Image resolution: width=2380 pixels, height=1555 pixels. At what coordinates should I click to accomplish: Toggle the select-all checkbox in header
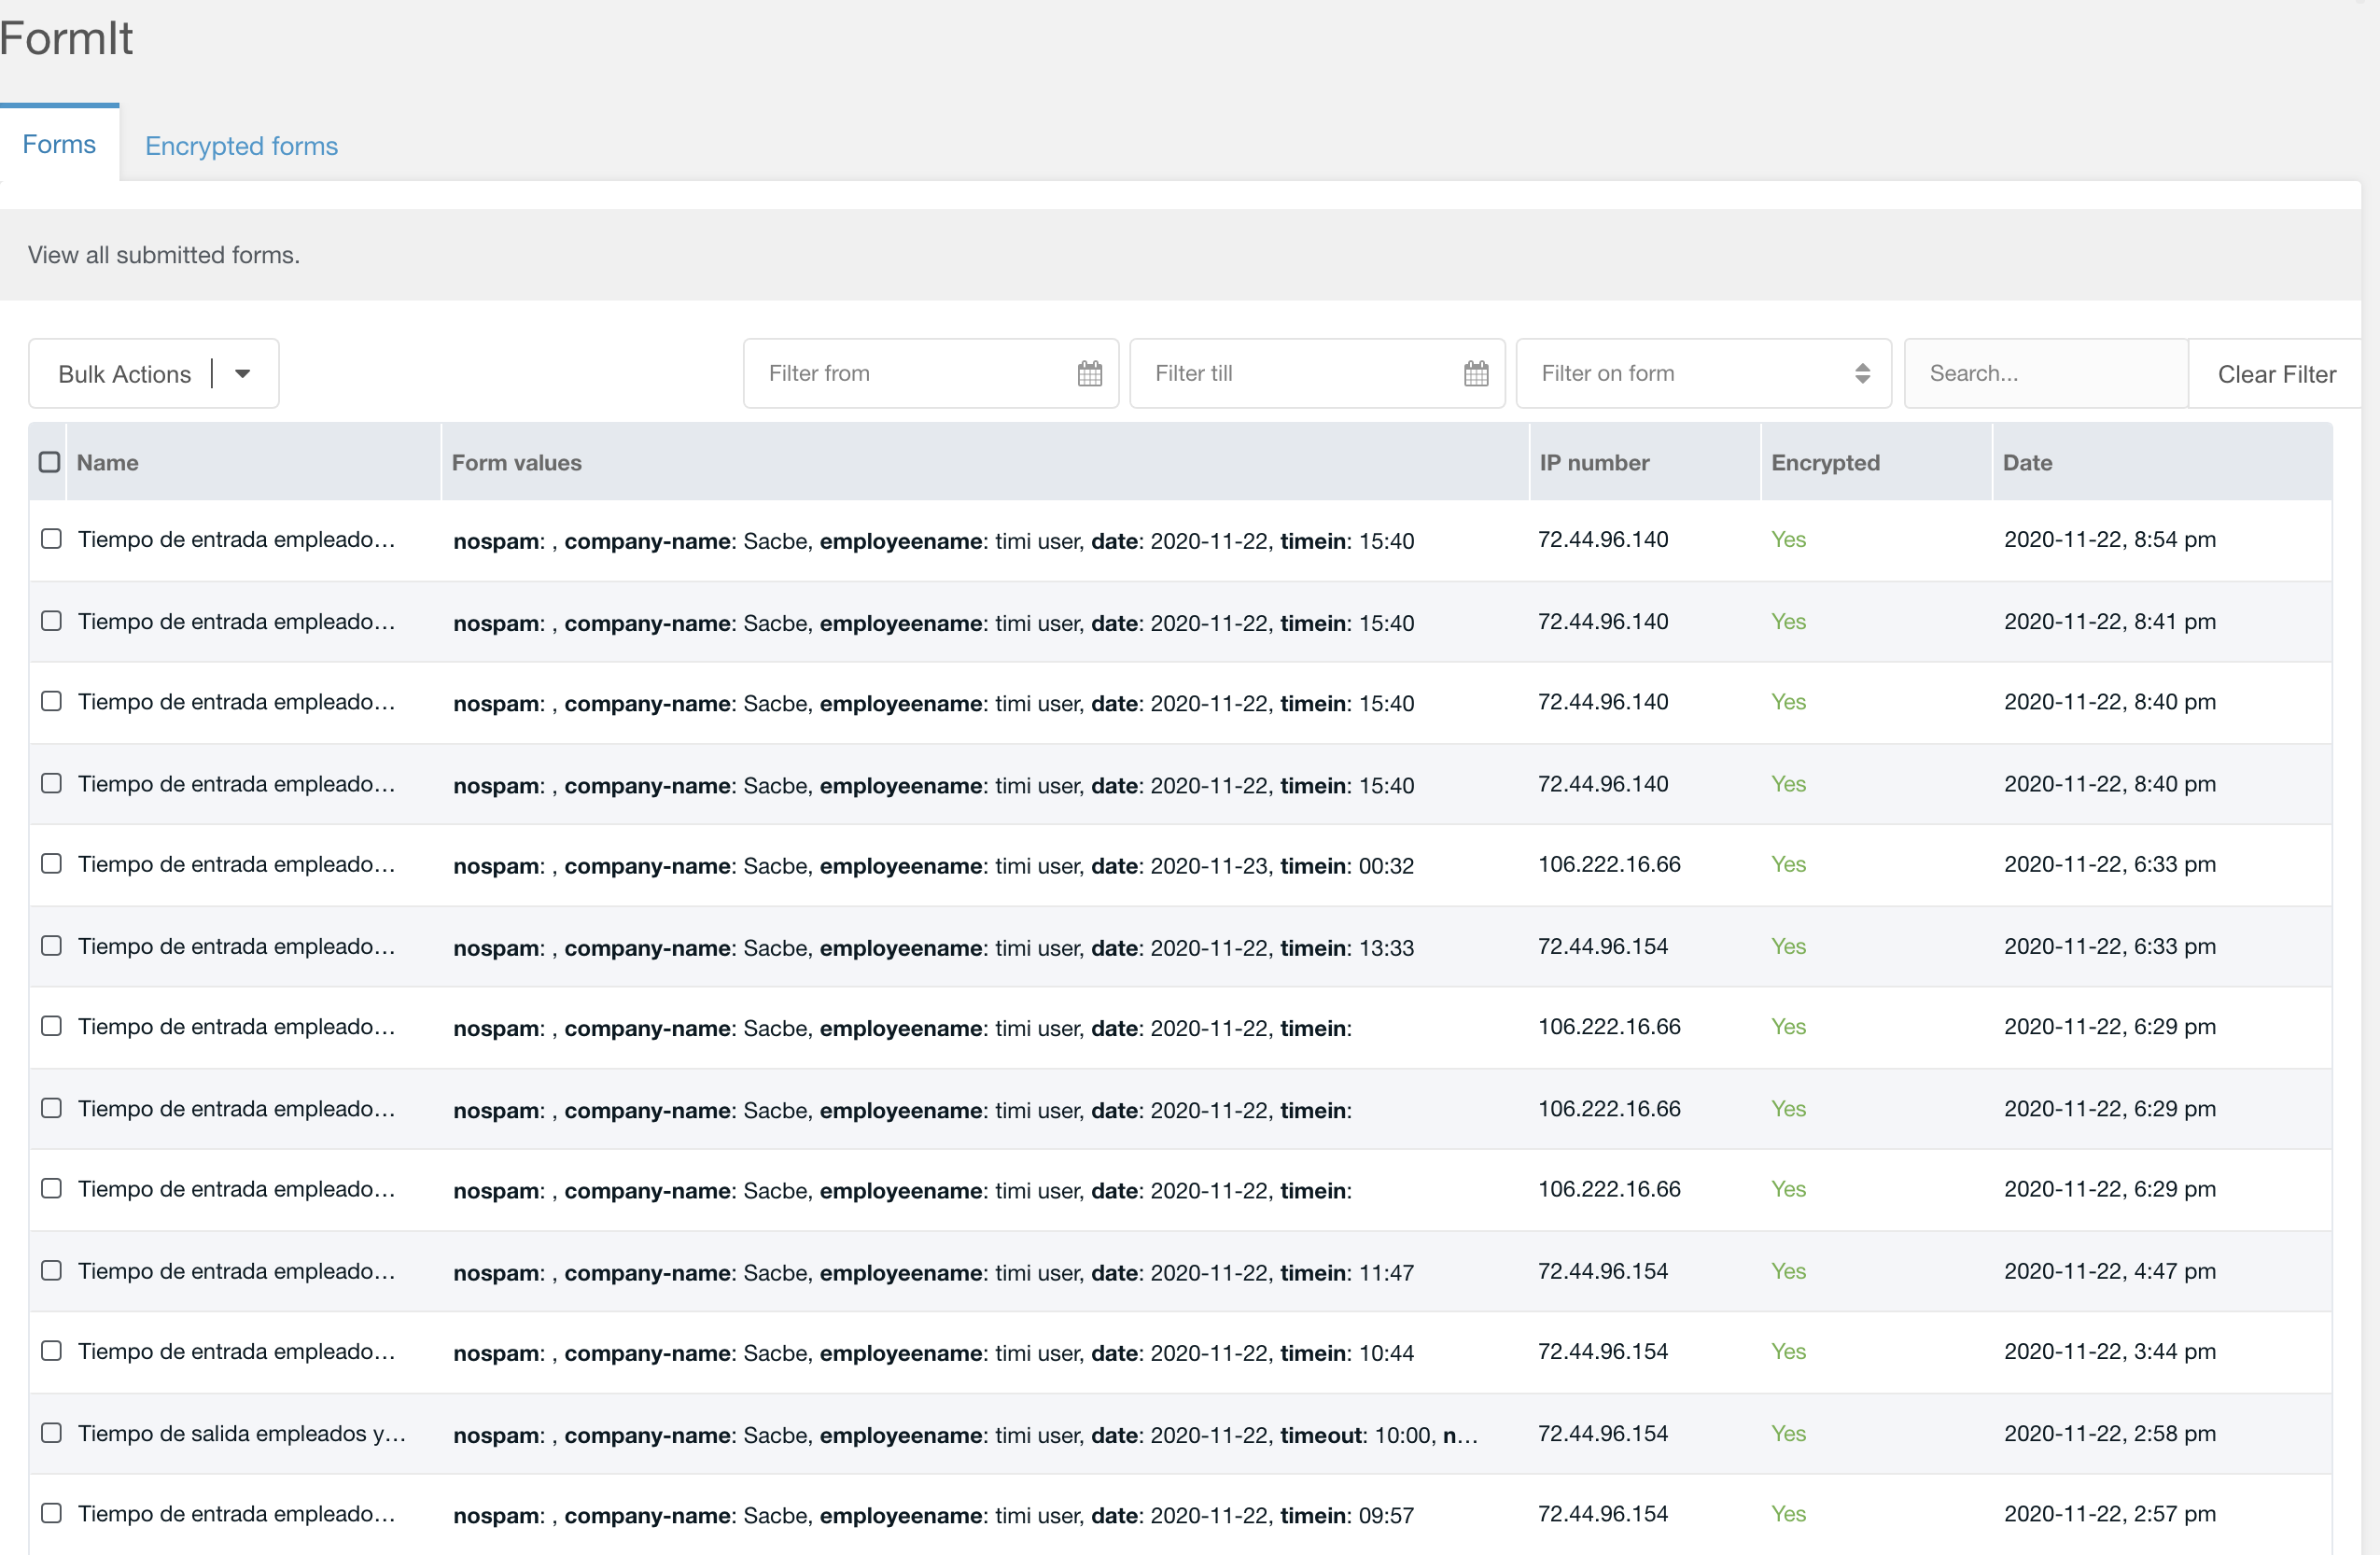[49, 462]
